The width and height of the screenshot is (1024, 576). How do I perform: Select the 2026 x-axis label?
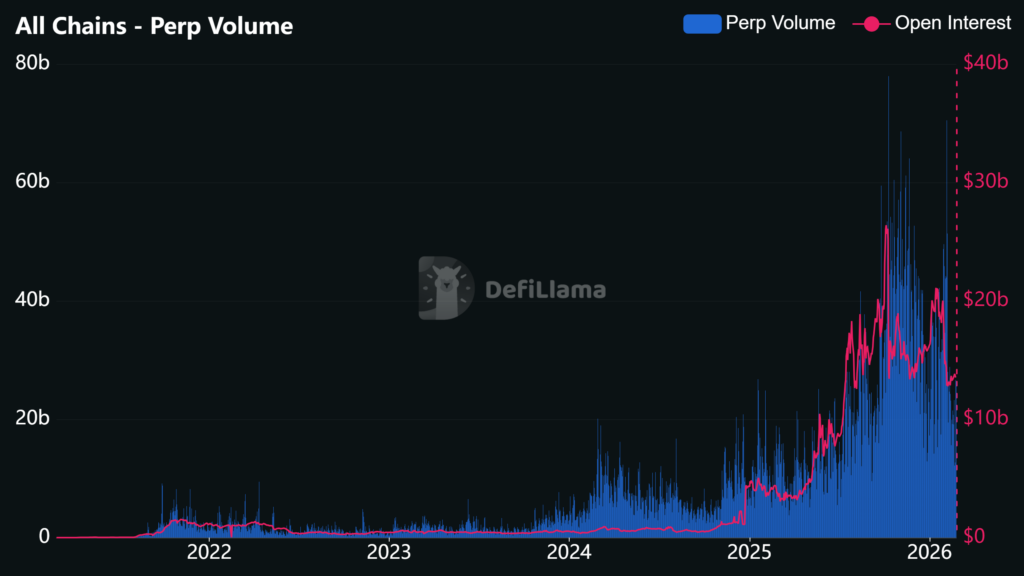(x=928, y=551)
